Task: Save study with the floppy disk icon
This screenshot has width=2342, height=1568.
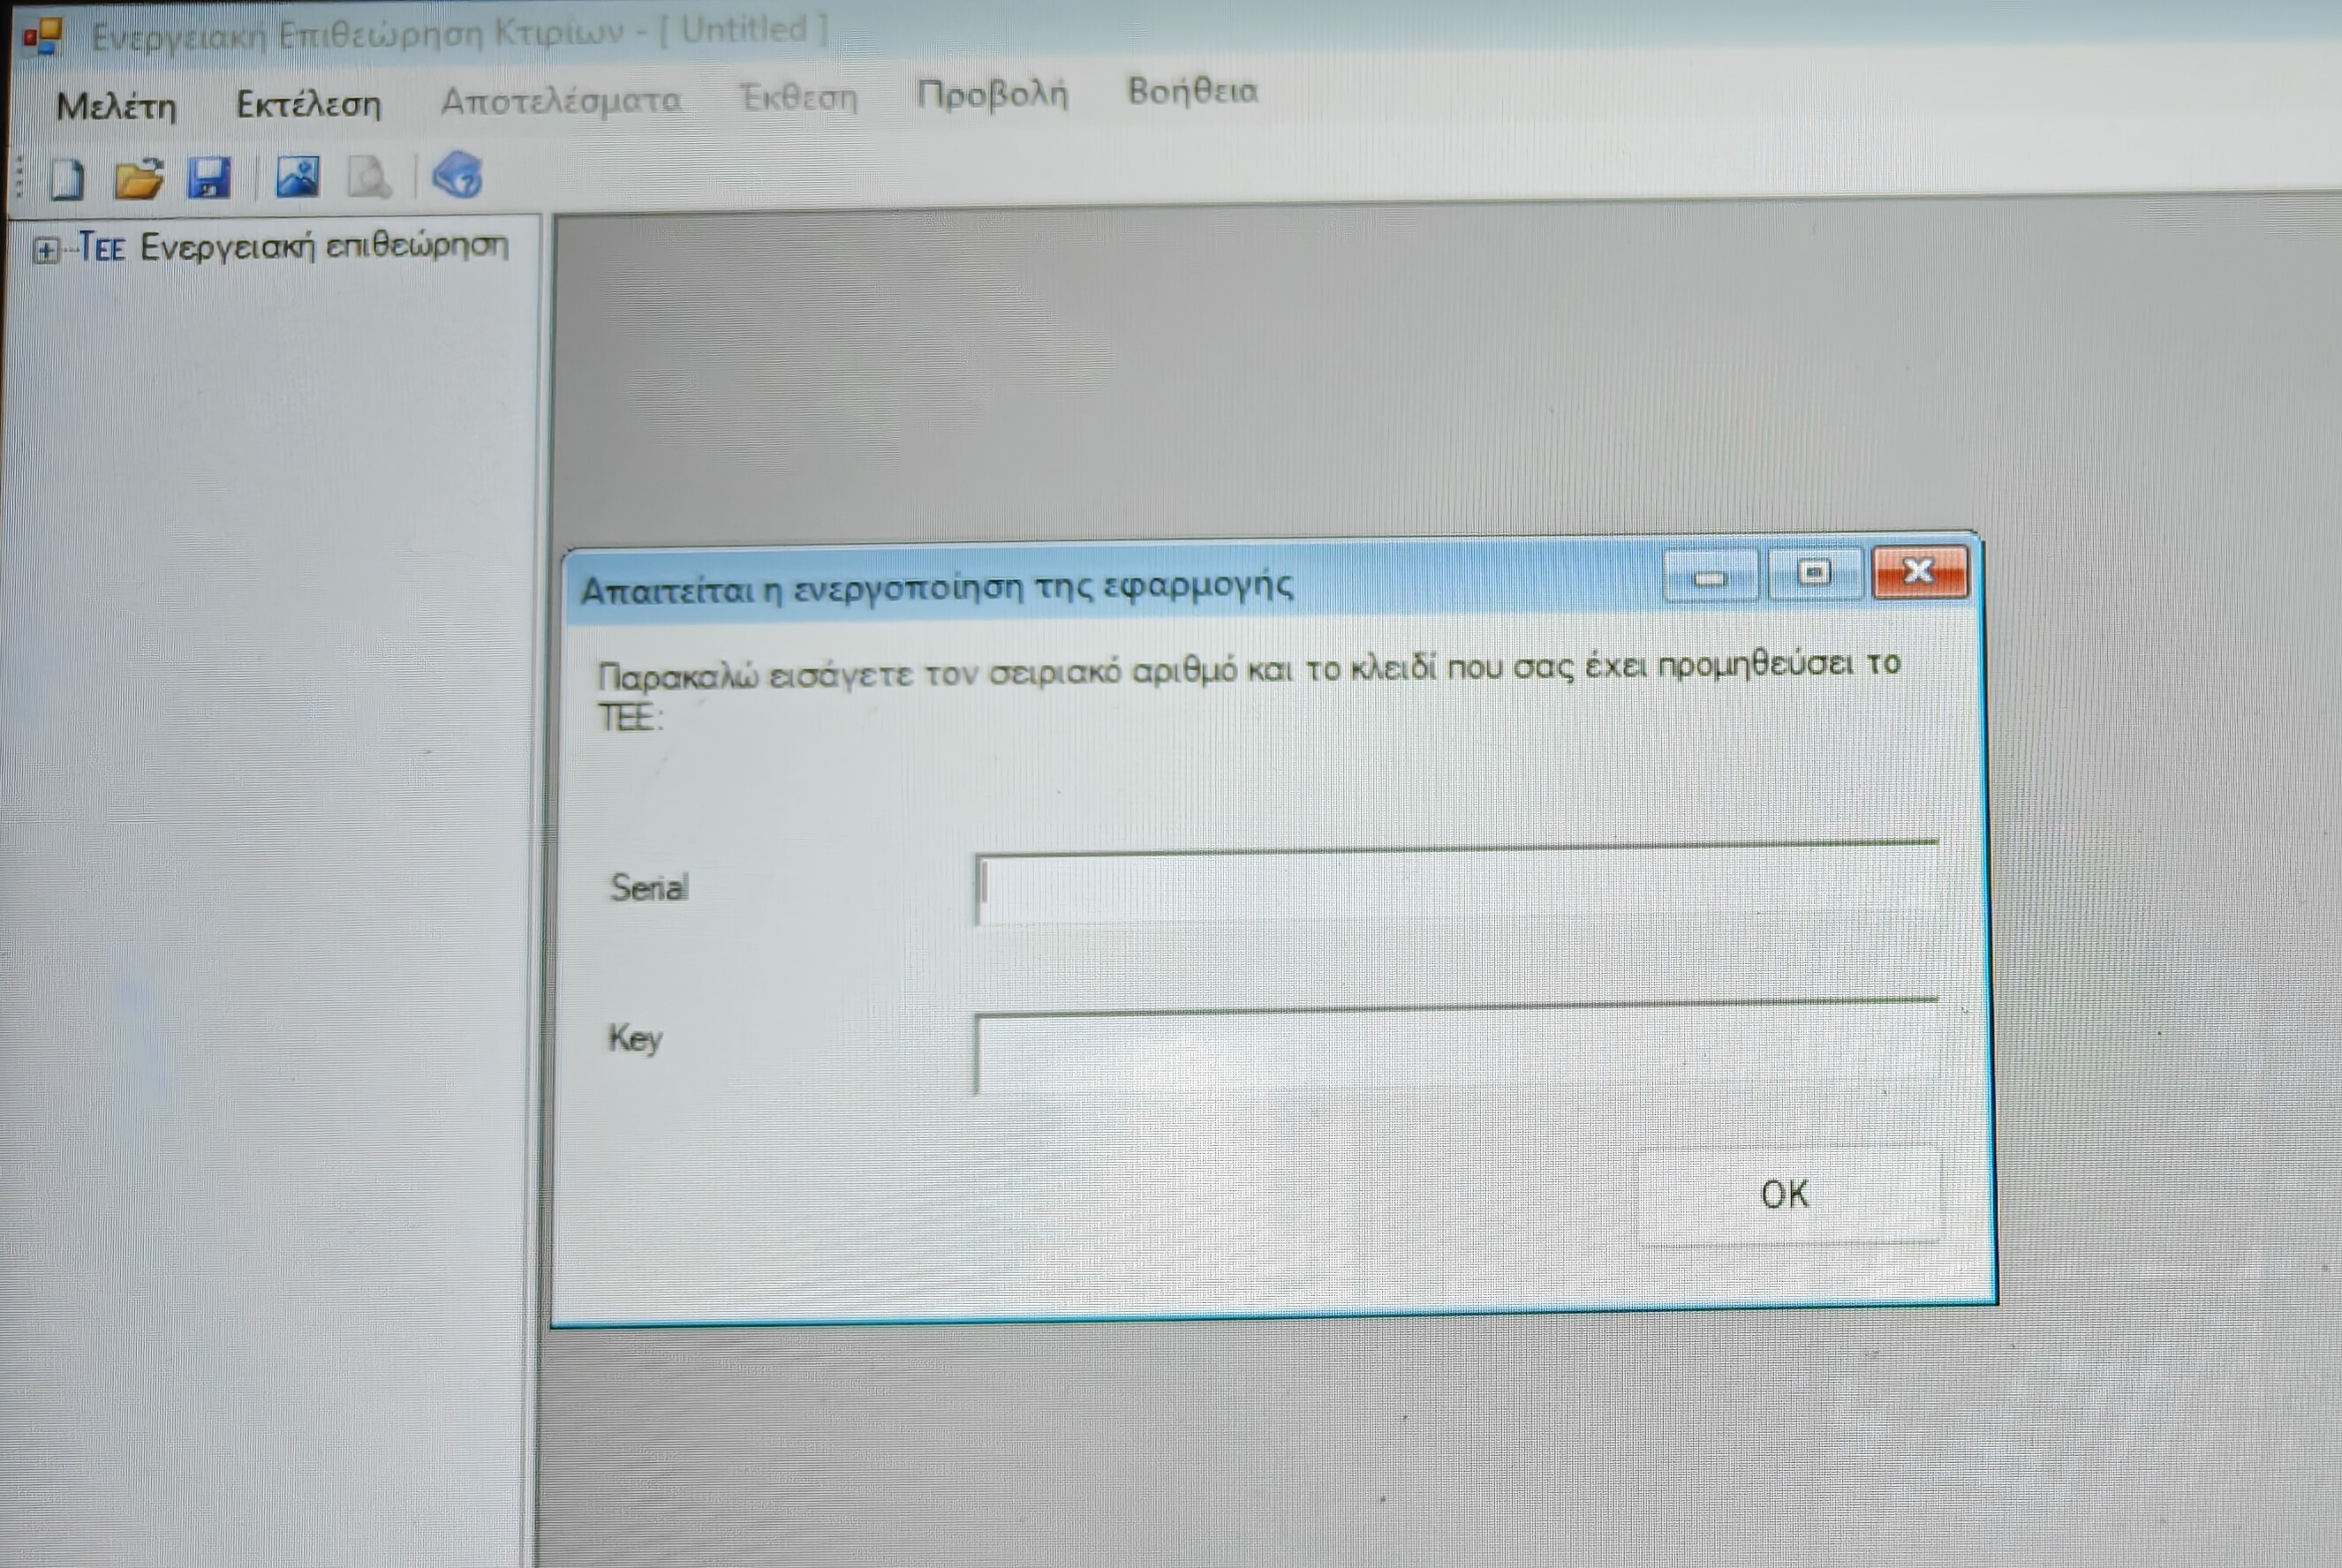Action: [209, 179]
